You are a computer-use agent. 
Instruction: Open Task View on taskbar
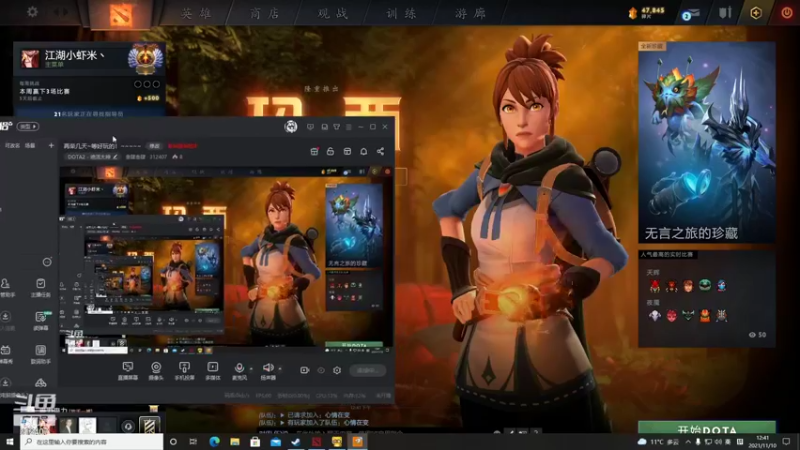point(193,442)
